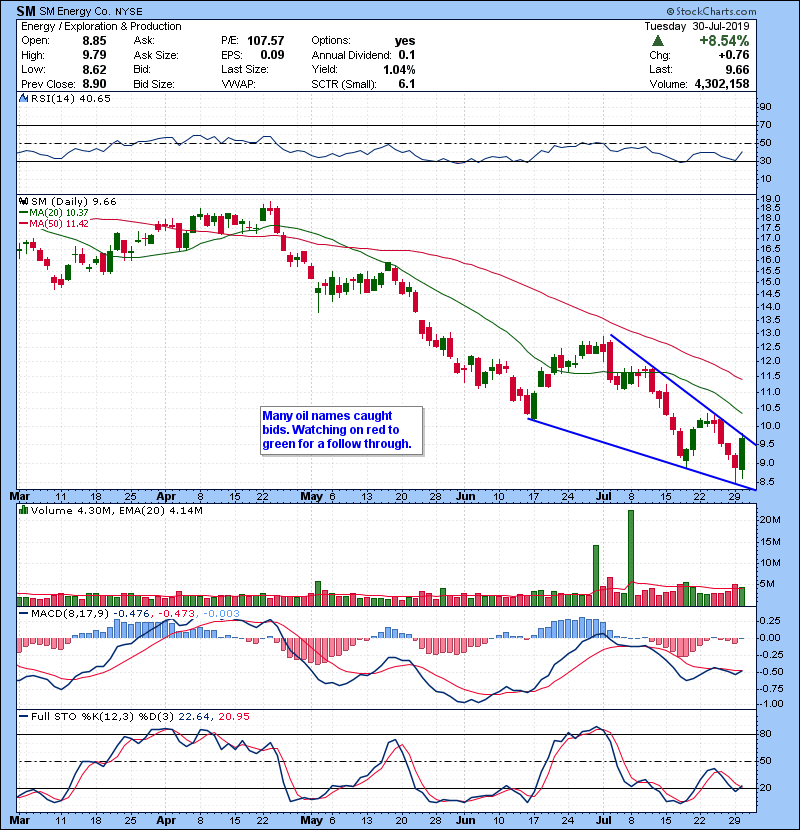Click the date Tuesday 30-Jul-2019
Screen dimensions: 800x830
point(697,26)
